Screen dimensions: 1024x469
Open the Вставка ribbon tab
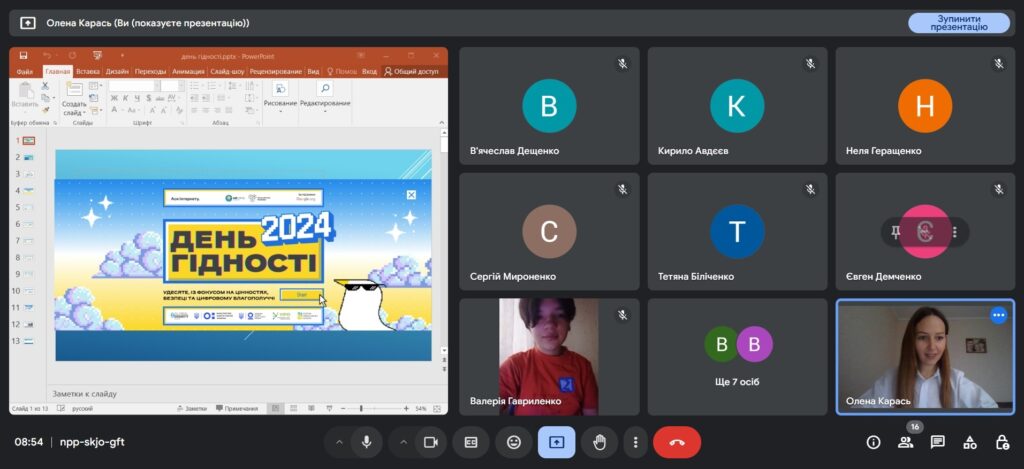click(87, 72)
